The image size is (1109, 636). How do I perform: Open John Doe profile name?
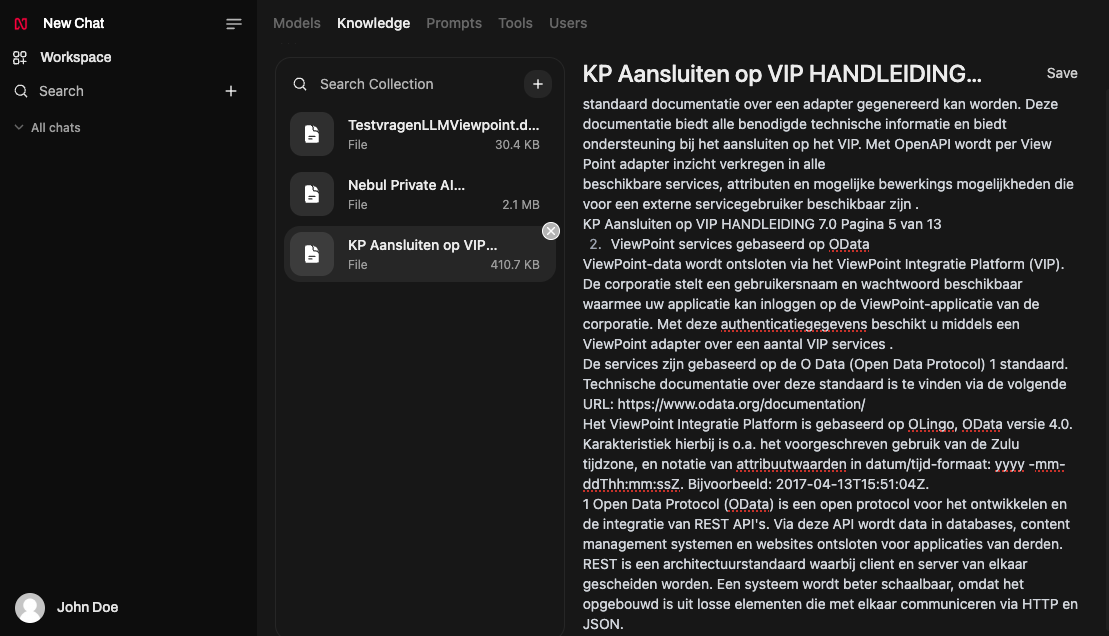87,608
